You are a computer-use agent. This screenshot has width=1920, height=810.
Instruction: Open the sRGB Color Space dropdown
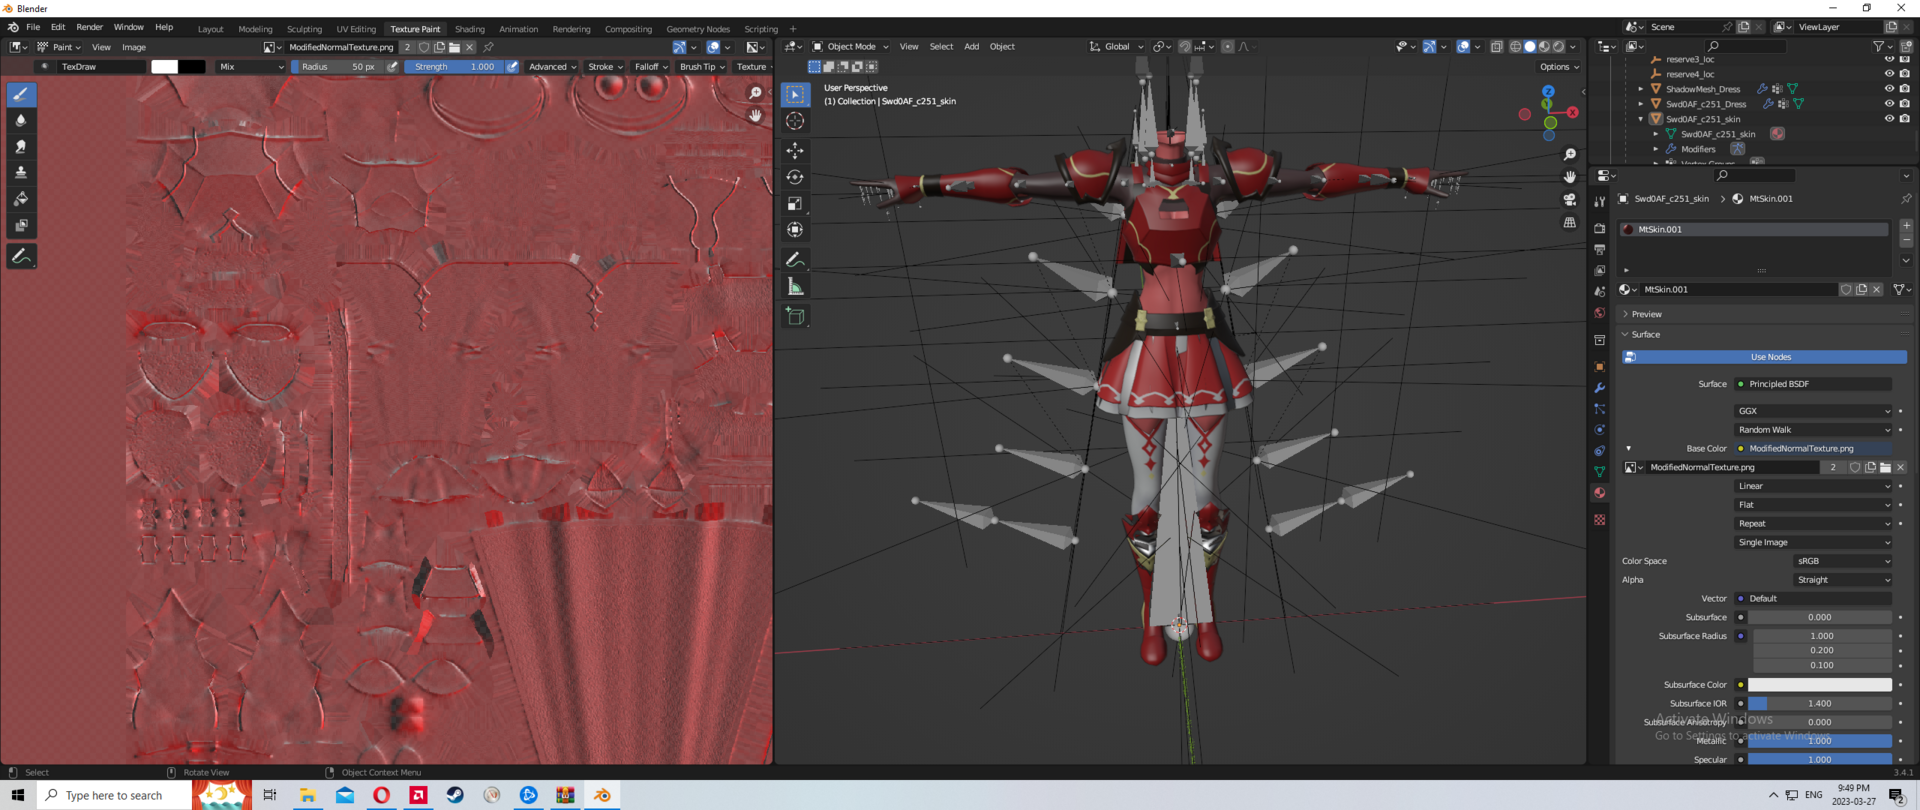(x=1842, y=561)
